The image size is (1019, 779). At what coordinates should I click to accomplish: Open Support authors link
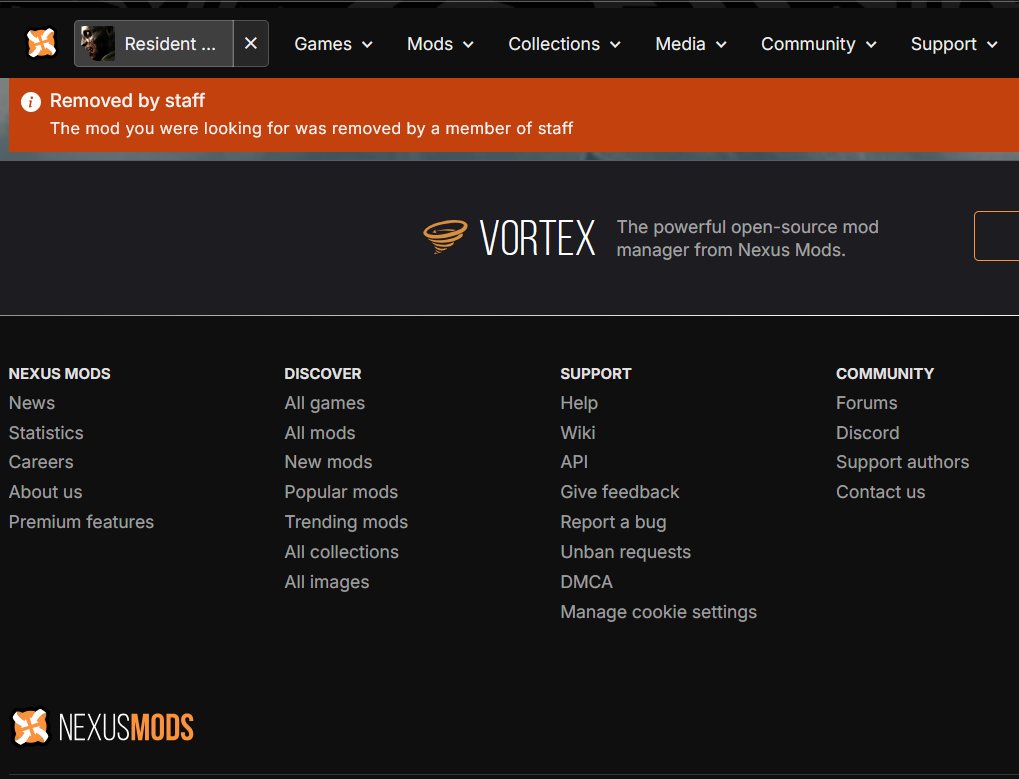point(903,462)
